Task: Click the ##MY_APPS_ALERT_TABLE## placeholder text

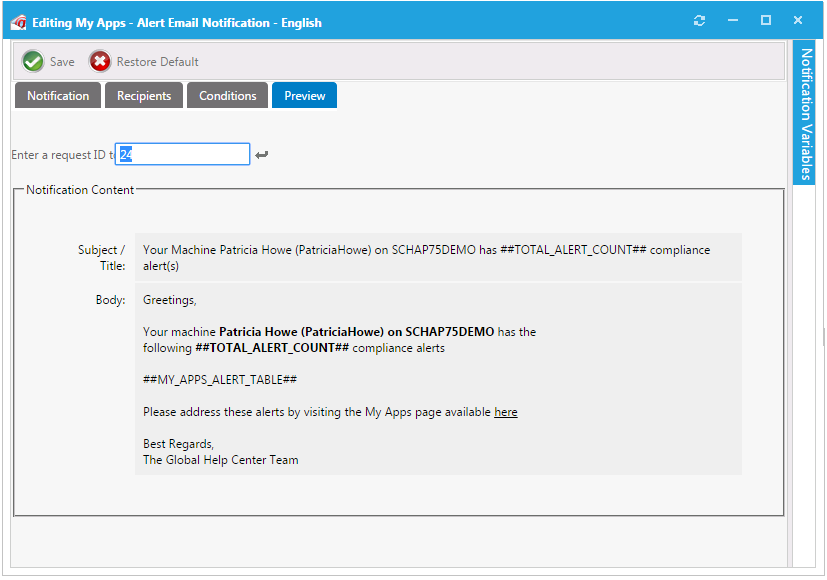Action: coord(223,380)
